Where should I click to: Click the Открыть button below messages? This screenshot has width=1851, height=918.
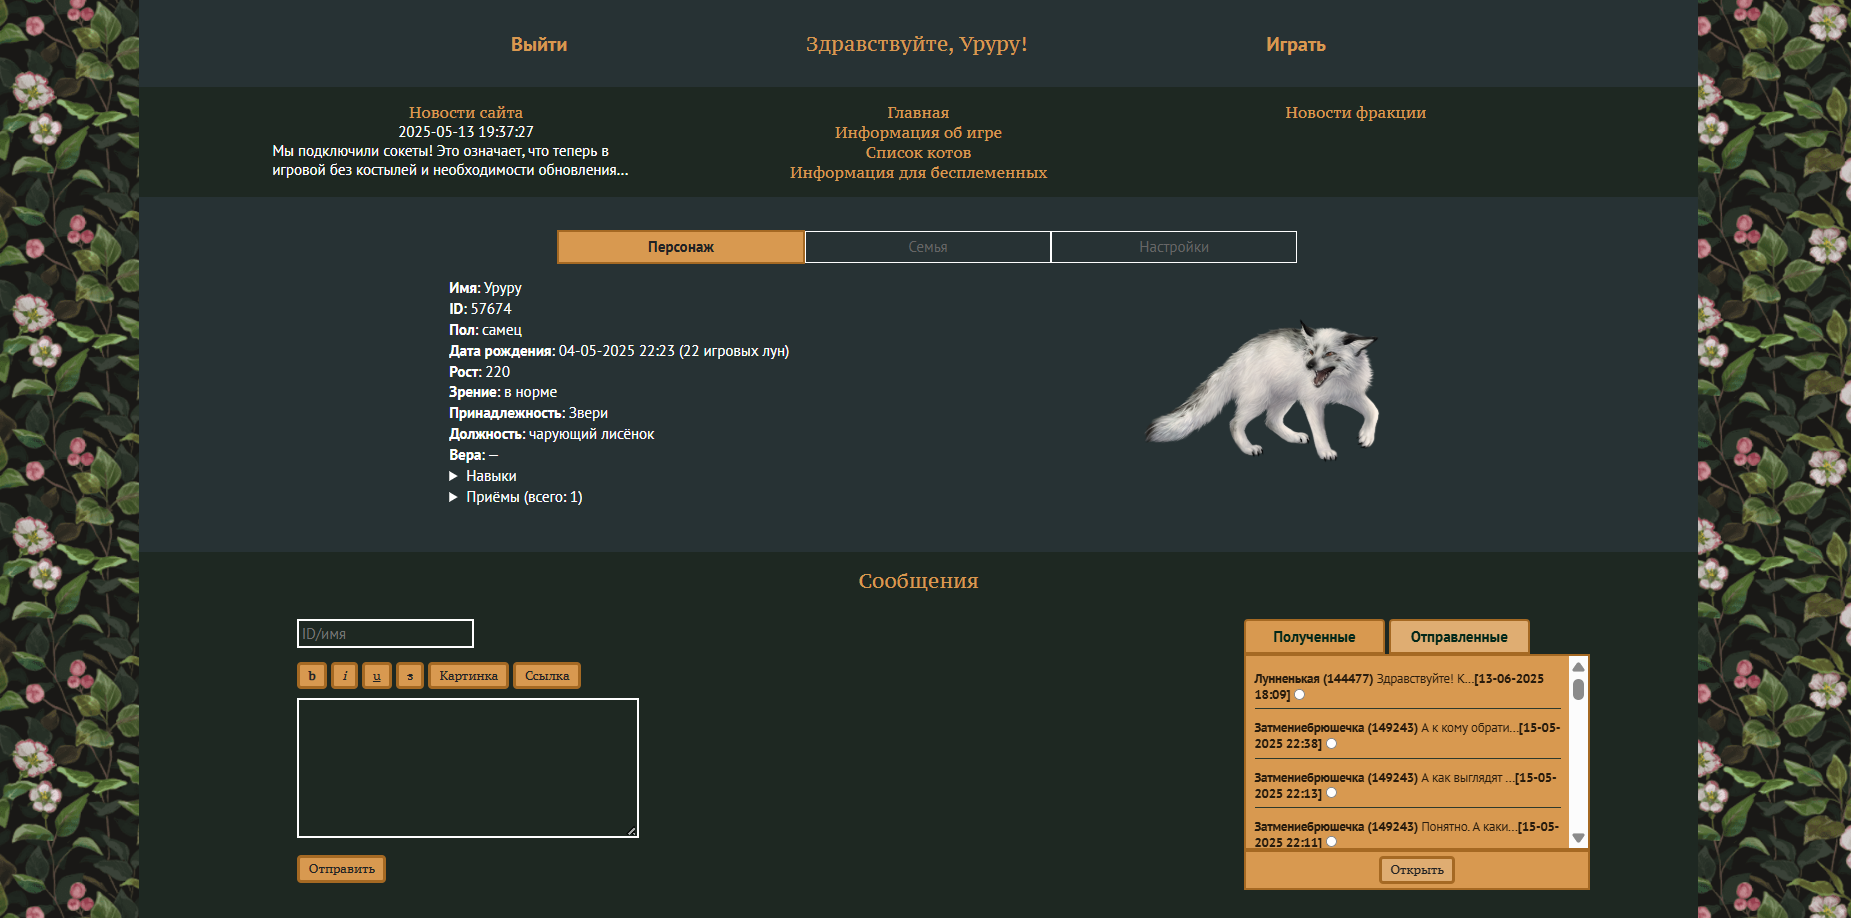1416,870
